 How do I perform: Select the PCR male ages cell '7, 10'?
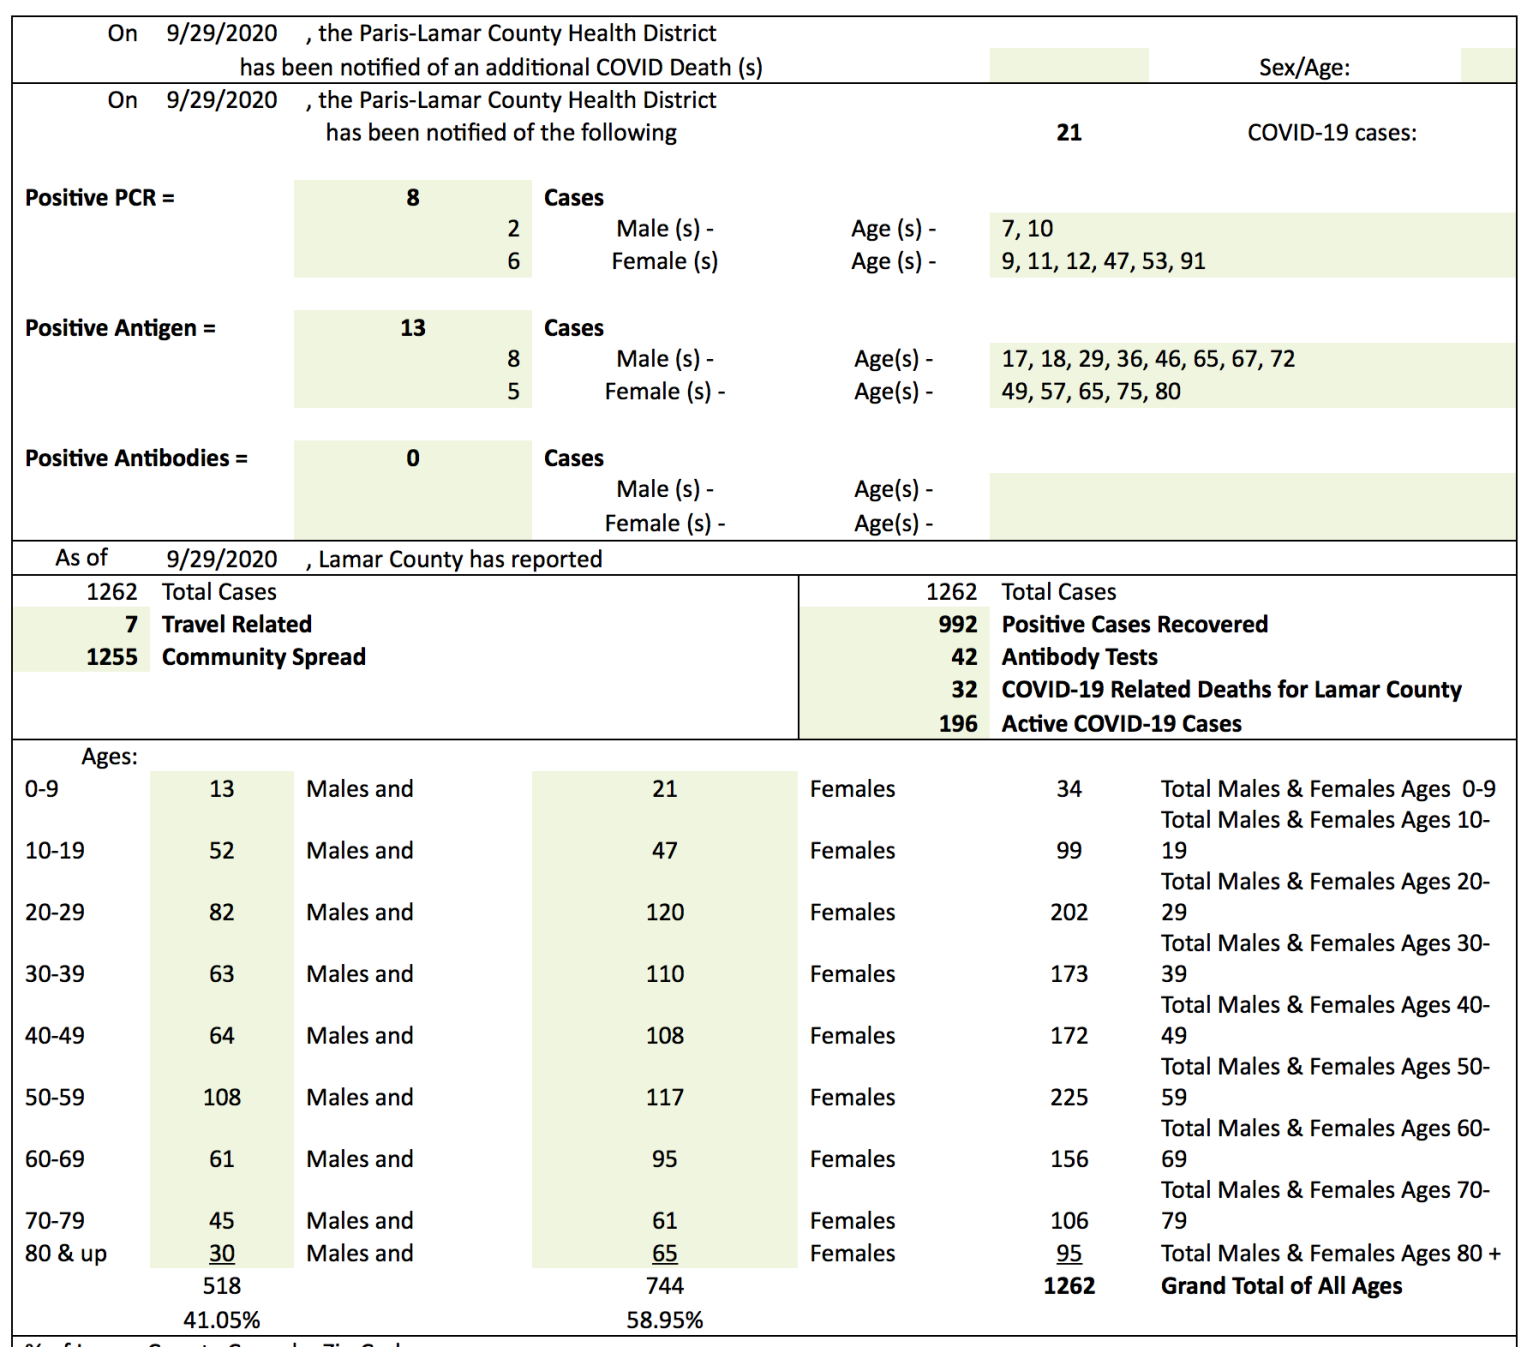(x=1252, y=228)
